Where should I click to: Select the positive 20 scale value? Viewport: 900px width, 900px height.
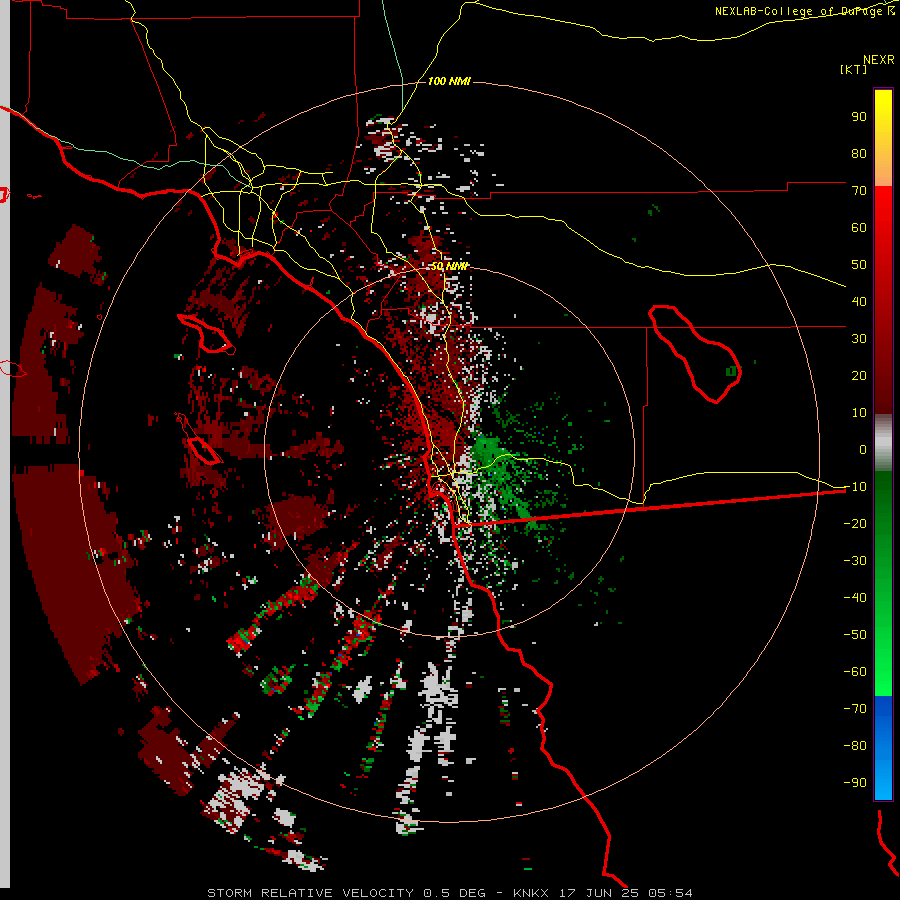[859, 375]
